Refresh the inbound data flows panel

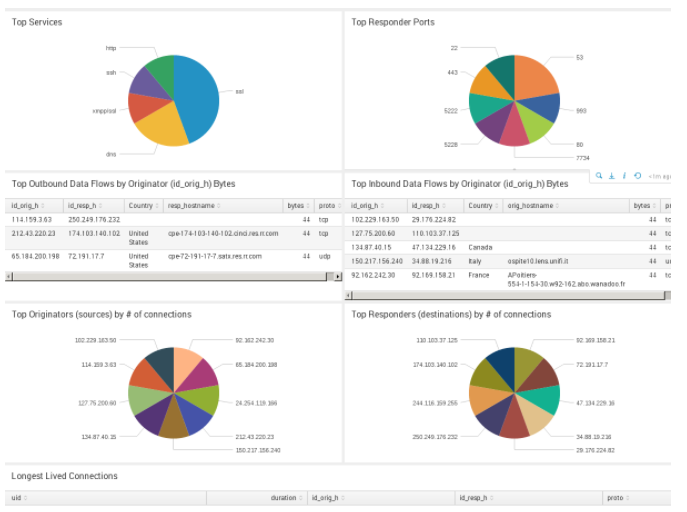(637, 176)
